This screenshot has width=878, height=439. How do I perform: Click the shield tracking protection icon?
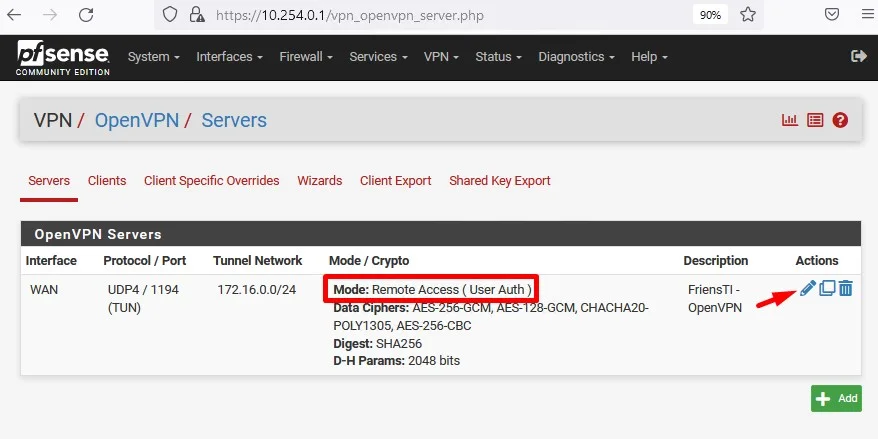click(x=170, y=15)
